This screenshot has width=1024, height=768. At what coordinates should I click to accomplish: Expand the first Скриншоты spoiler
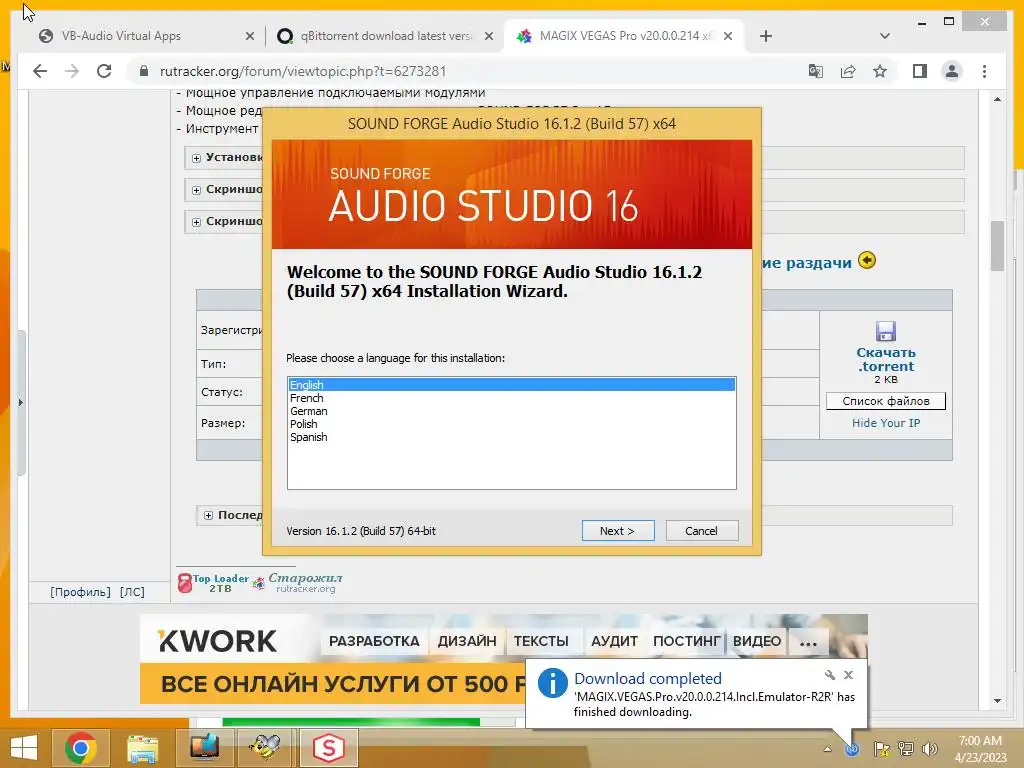click(197, 190)
